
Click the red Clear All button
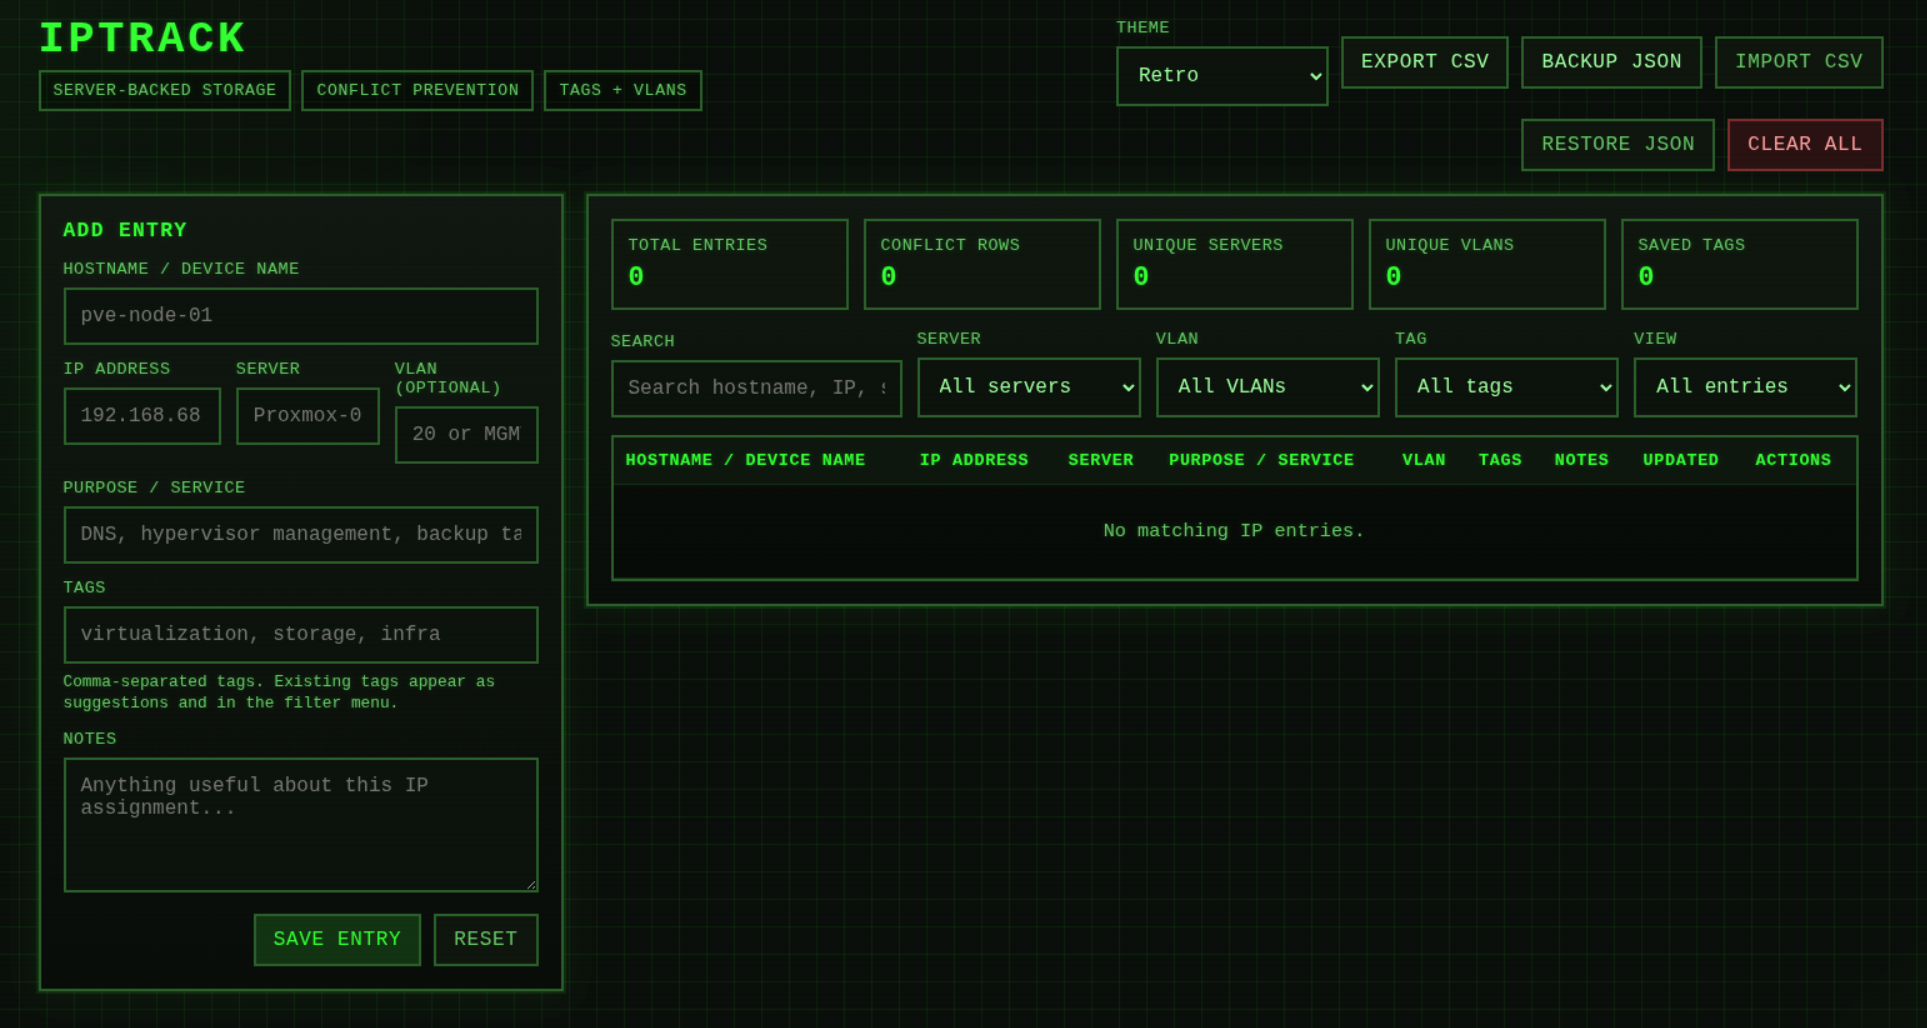coord(1805,145)
